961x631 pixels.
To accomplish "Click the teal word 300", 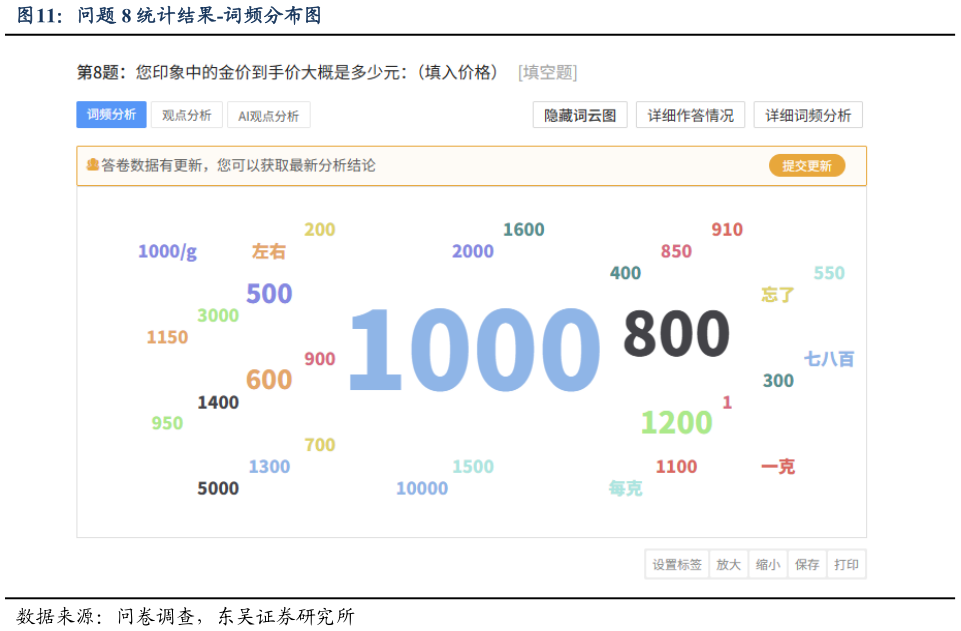I will point(778,380).
